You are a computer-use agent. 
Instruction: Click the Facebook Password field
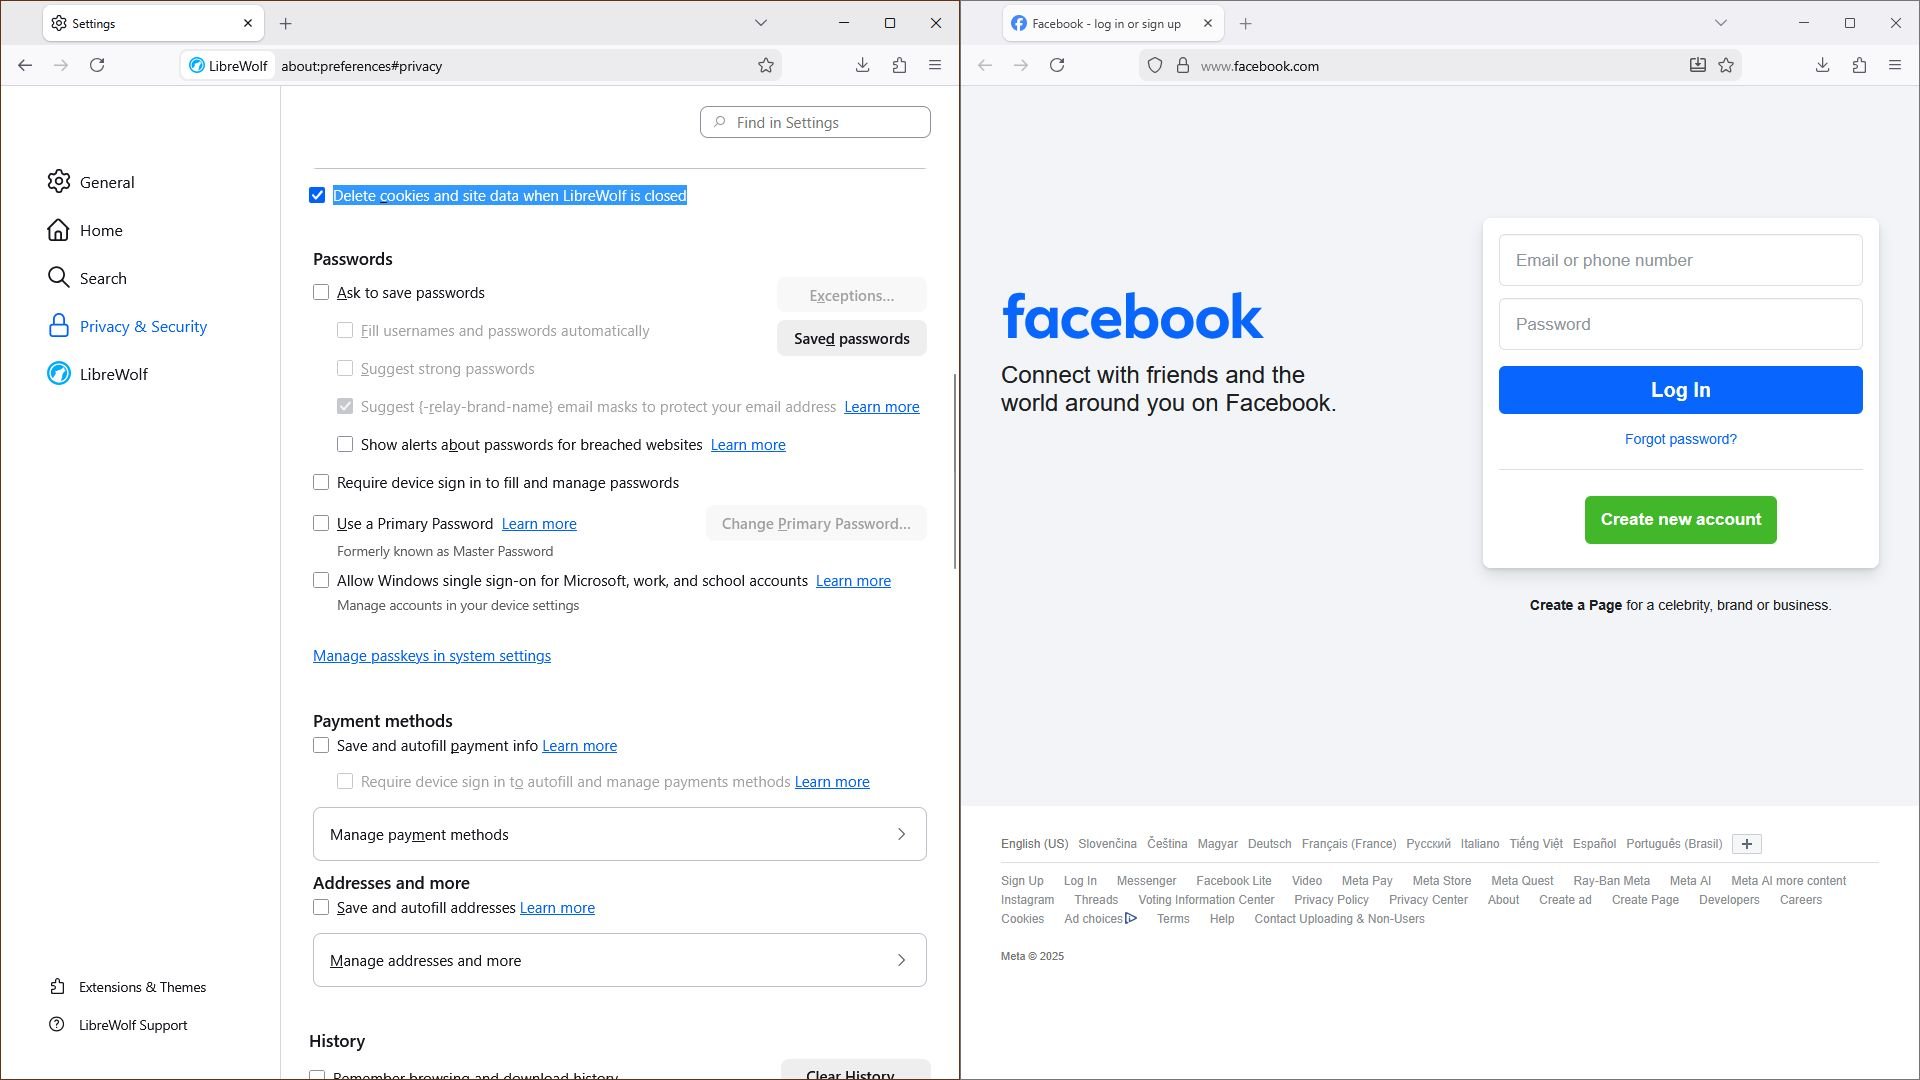coord(1680,324)
